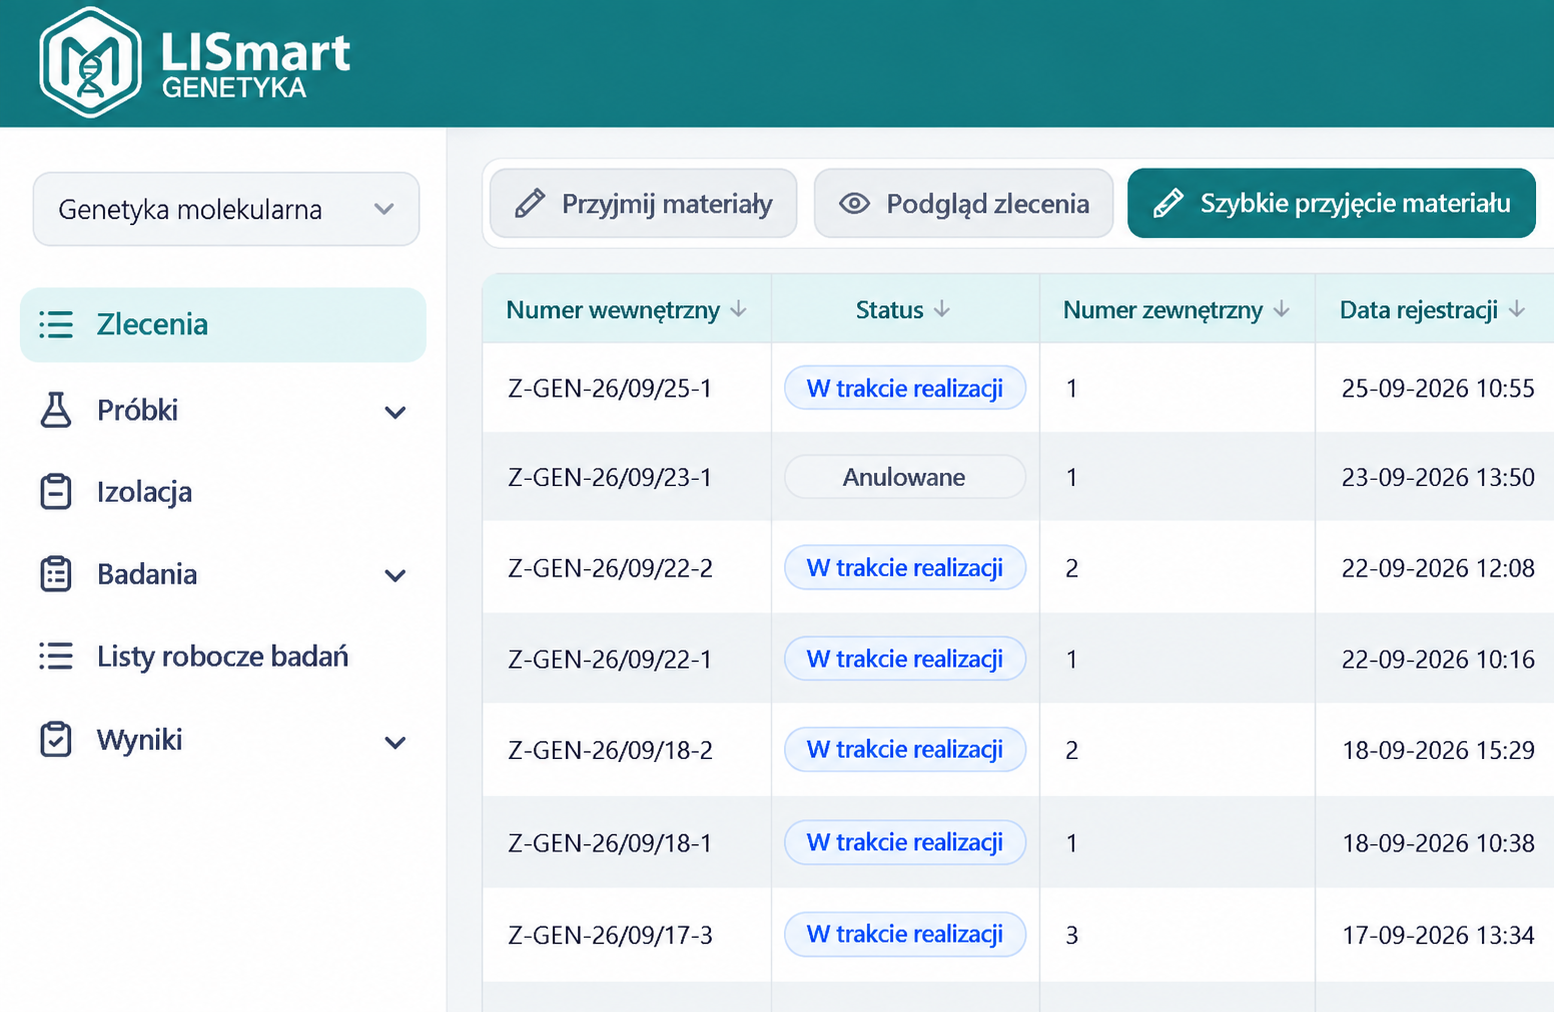This screenshot has width=1554, height=1012.
Task: Open the Genetyka molekularna dropdown
Action: click(226, 209)
